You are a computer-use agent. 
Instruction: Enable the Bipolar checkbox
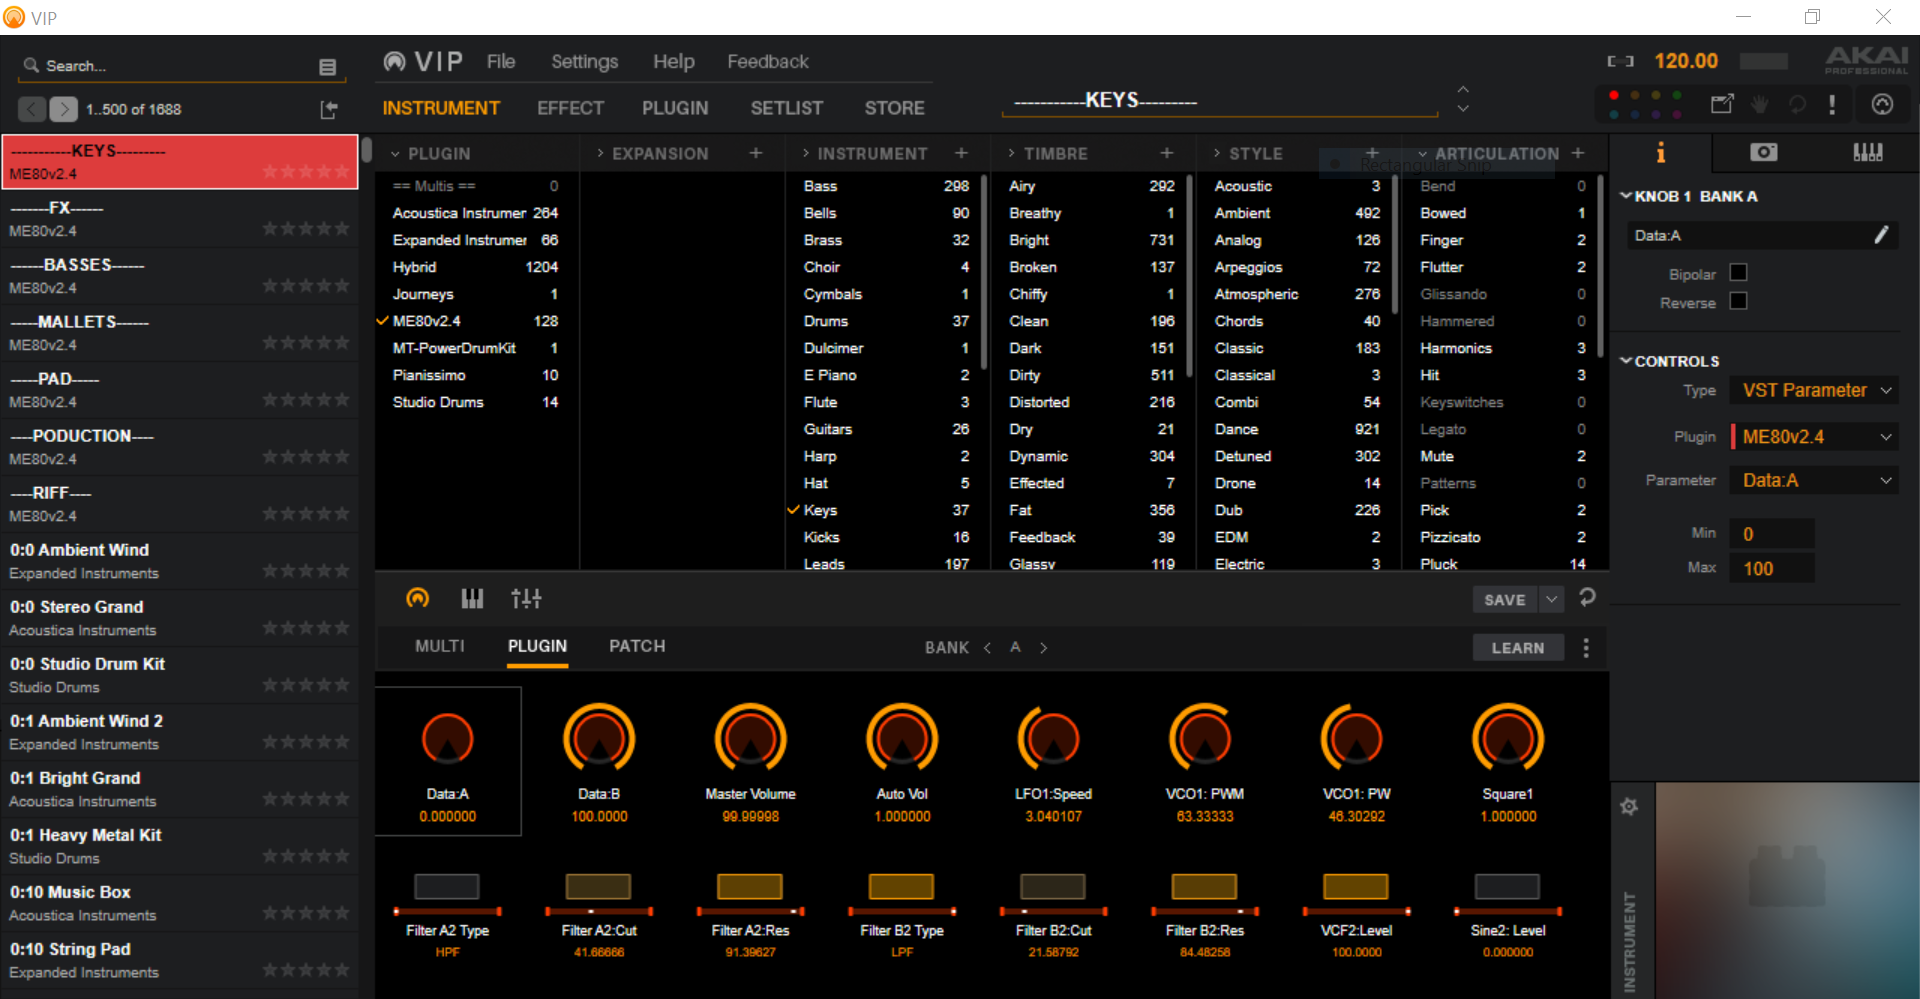click(x=1738, y=273)
